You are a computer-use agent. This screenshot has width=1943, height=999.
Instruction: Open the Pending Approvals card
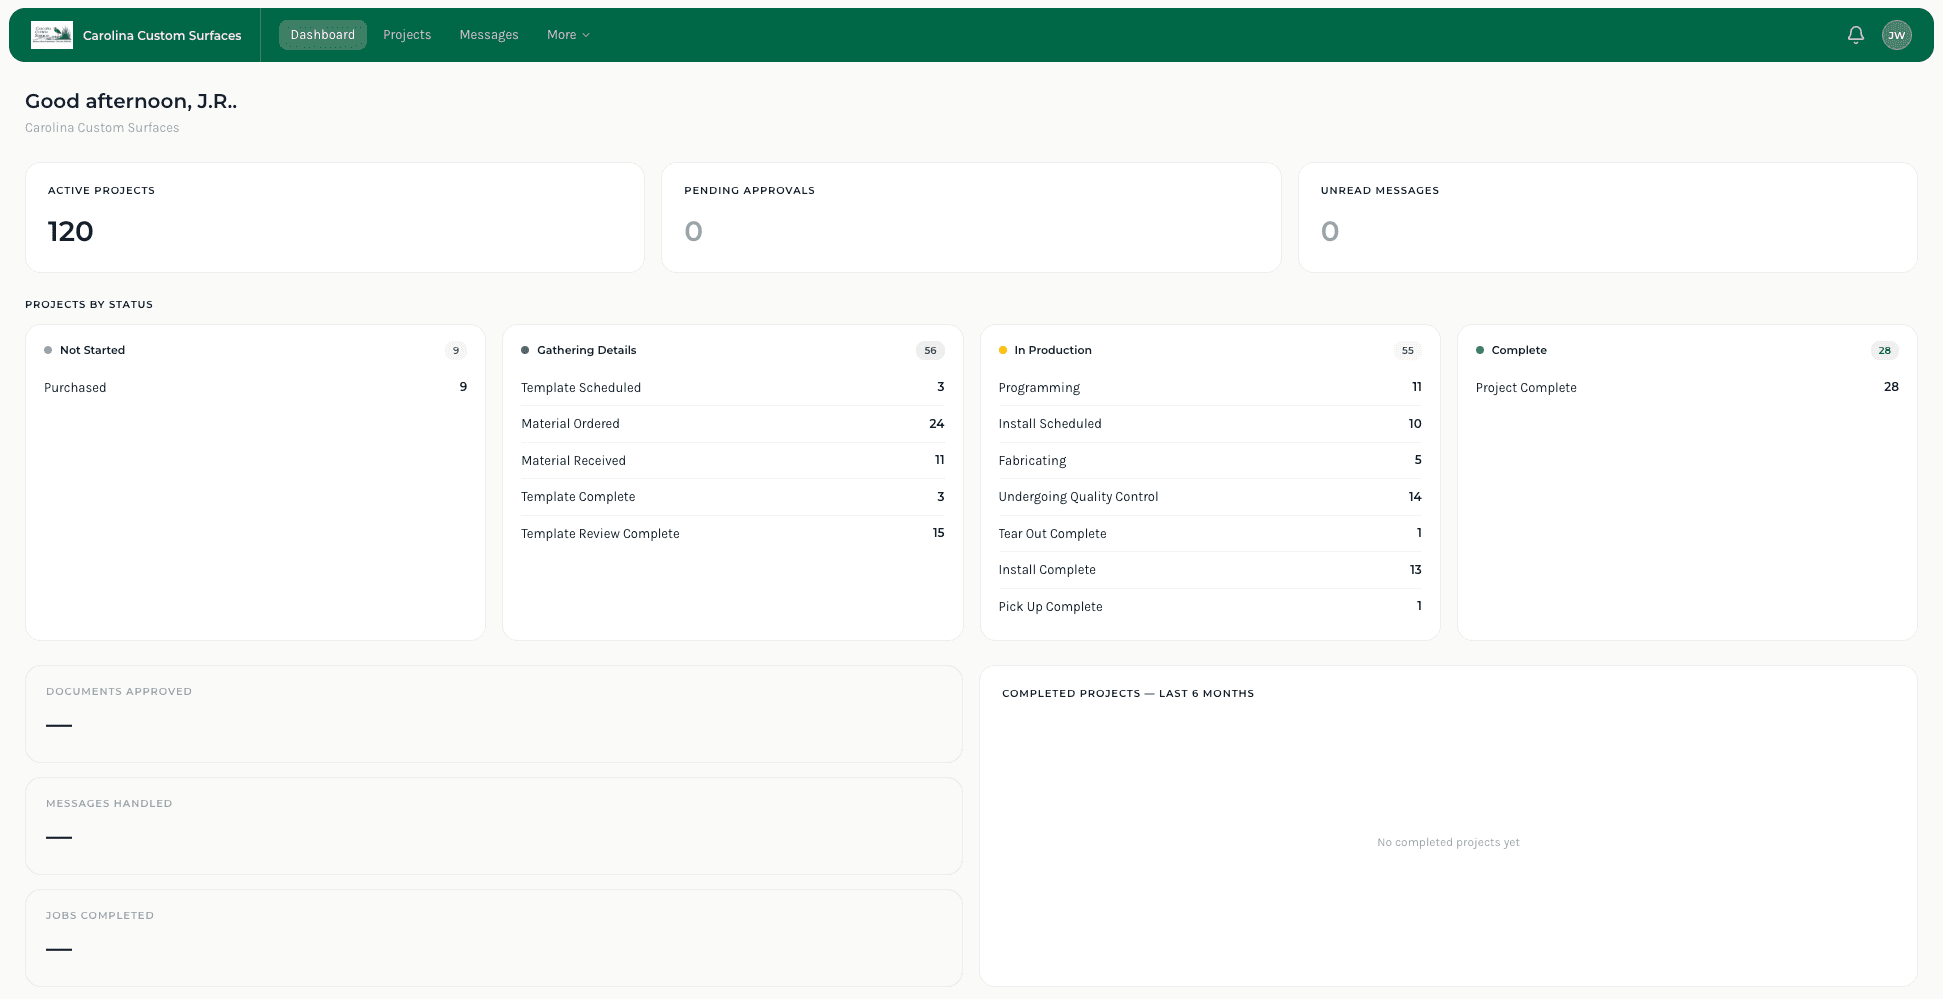point(970,217)
